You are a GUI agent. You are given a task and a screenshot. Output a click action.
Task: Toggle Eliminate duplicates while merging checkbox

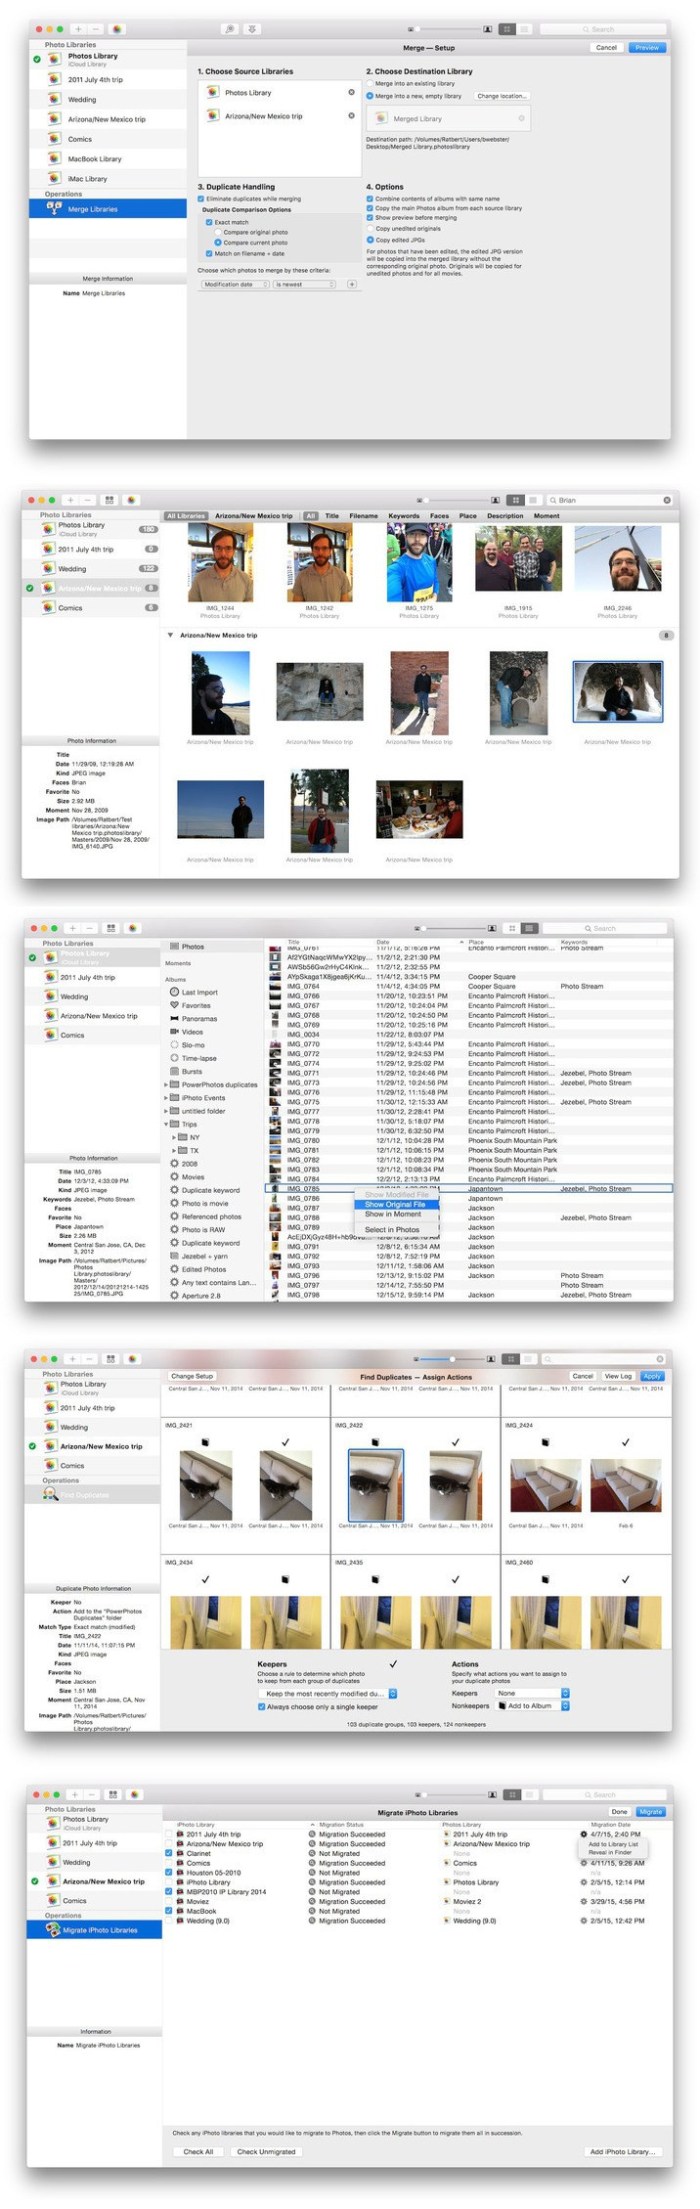201,199
